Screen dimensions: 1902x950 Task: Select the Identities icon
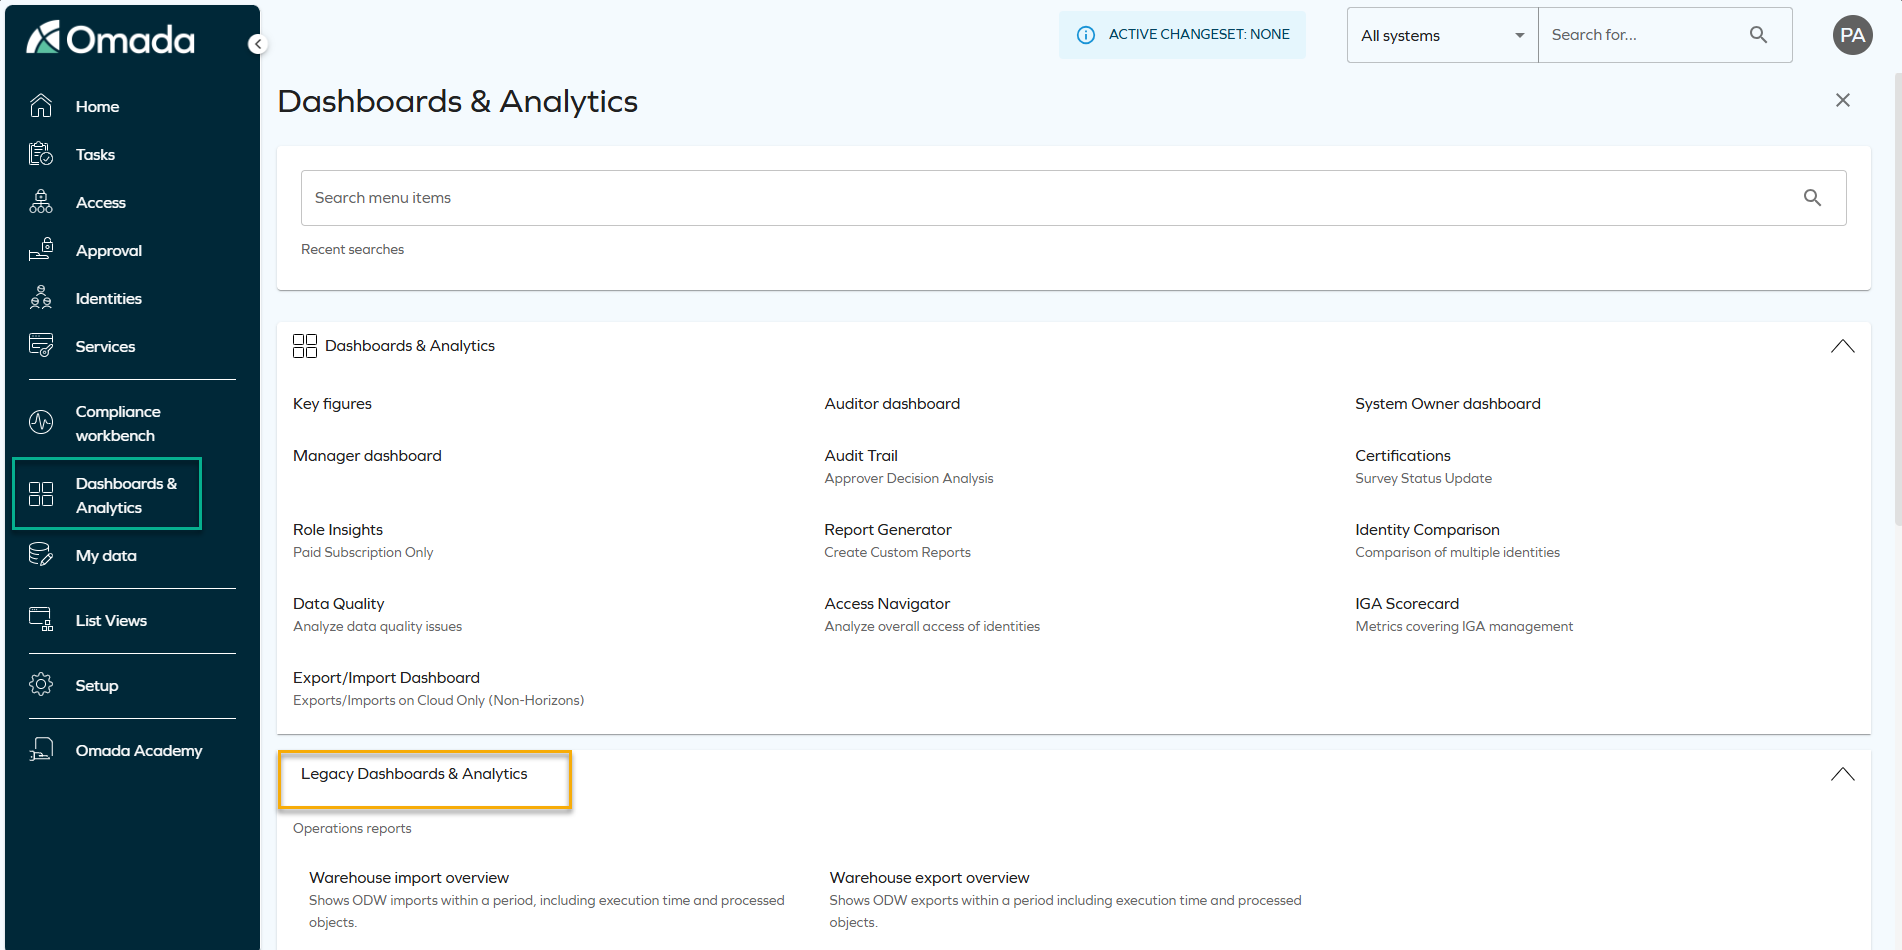[41, 297]
